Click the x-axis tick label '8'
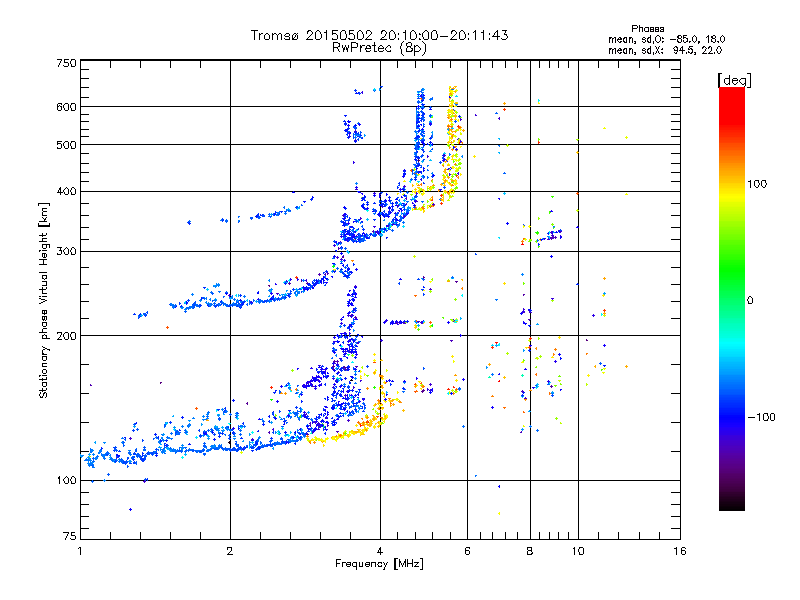Viewport: 800px width, 600px height. (x=530, y=551)
